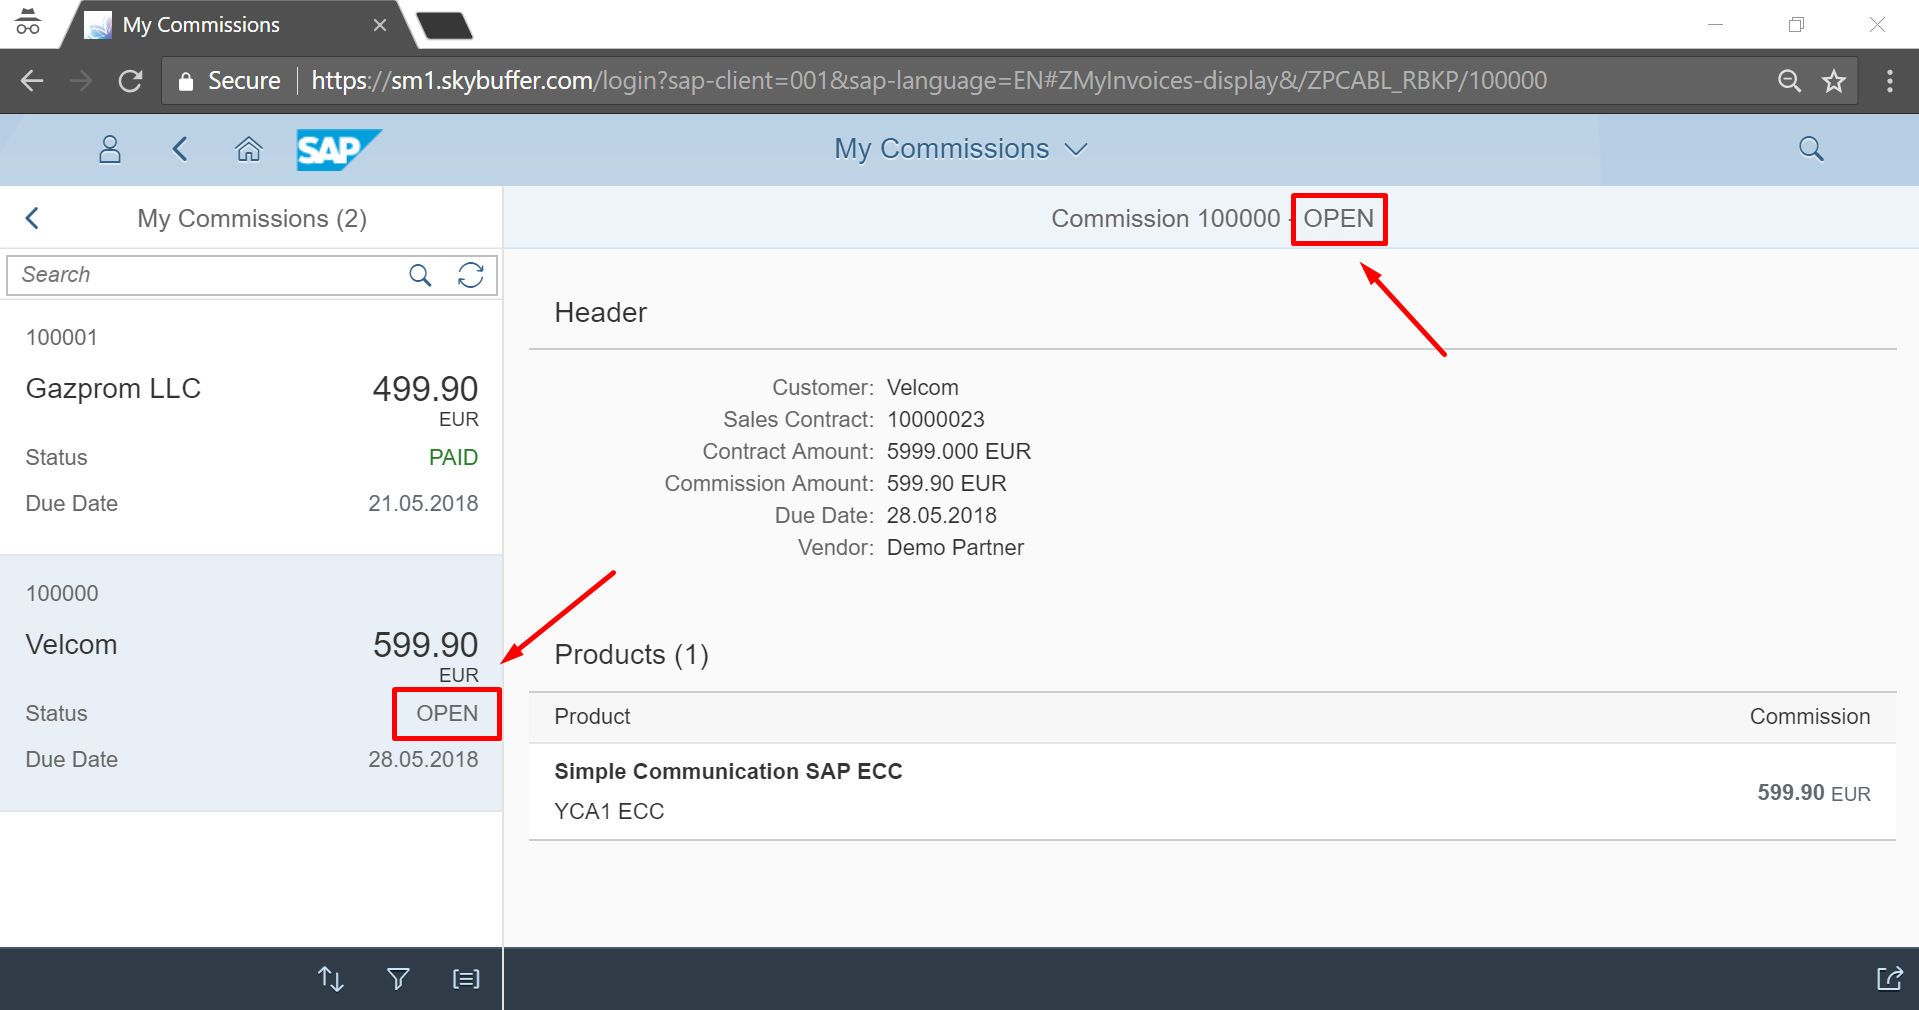Open the Chrome three-dot menu

[x=1890, y=81]
